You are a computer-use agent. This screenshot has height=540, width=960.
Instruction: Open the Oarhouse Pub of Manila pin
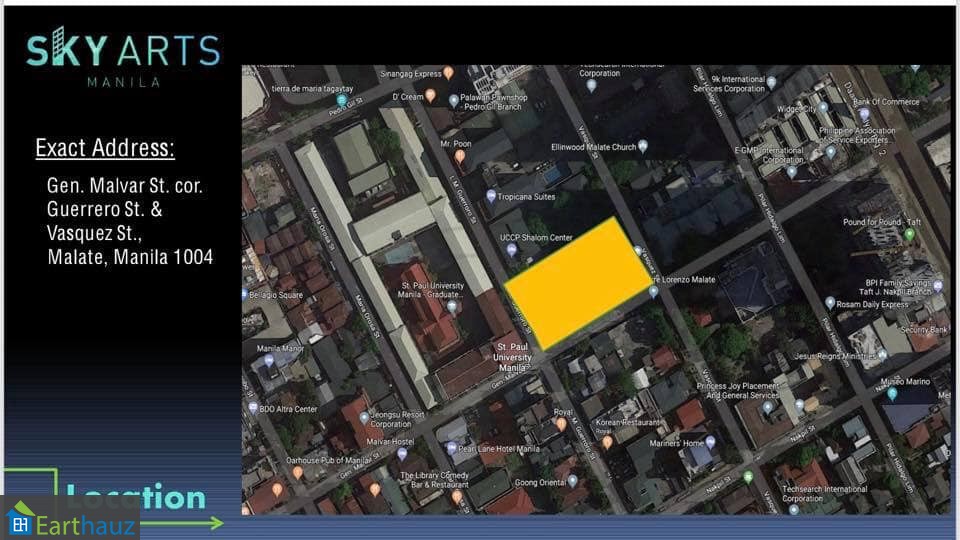(x=298, y=472)
